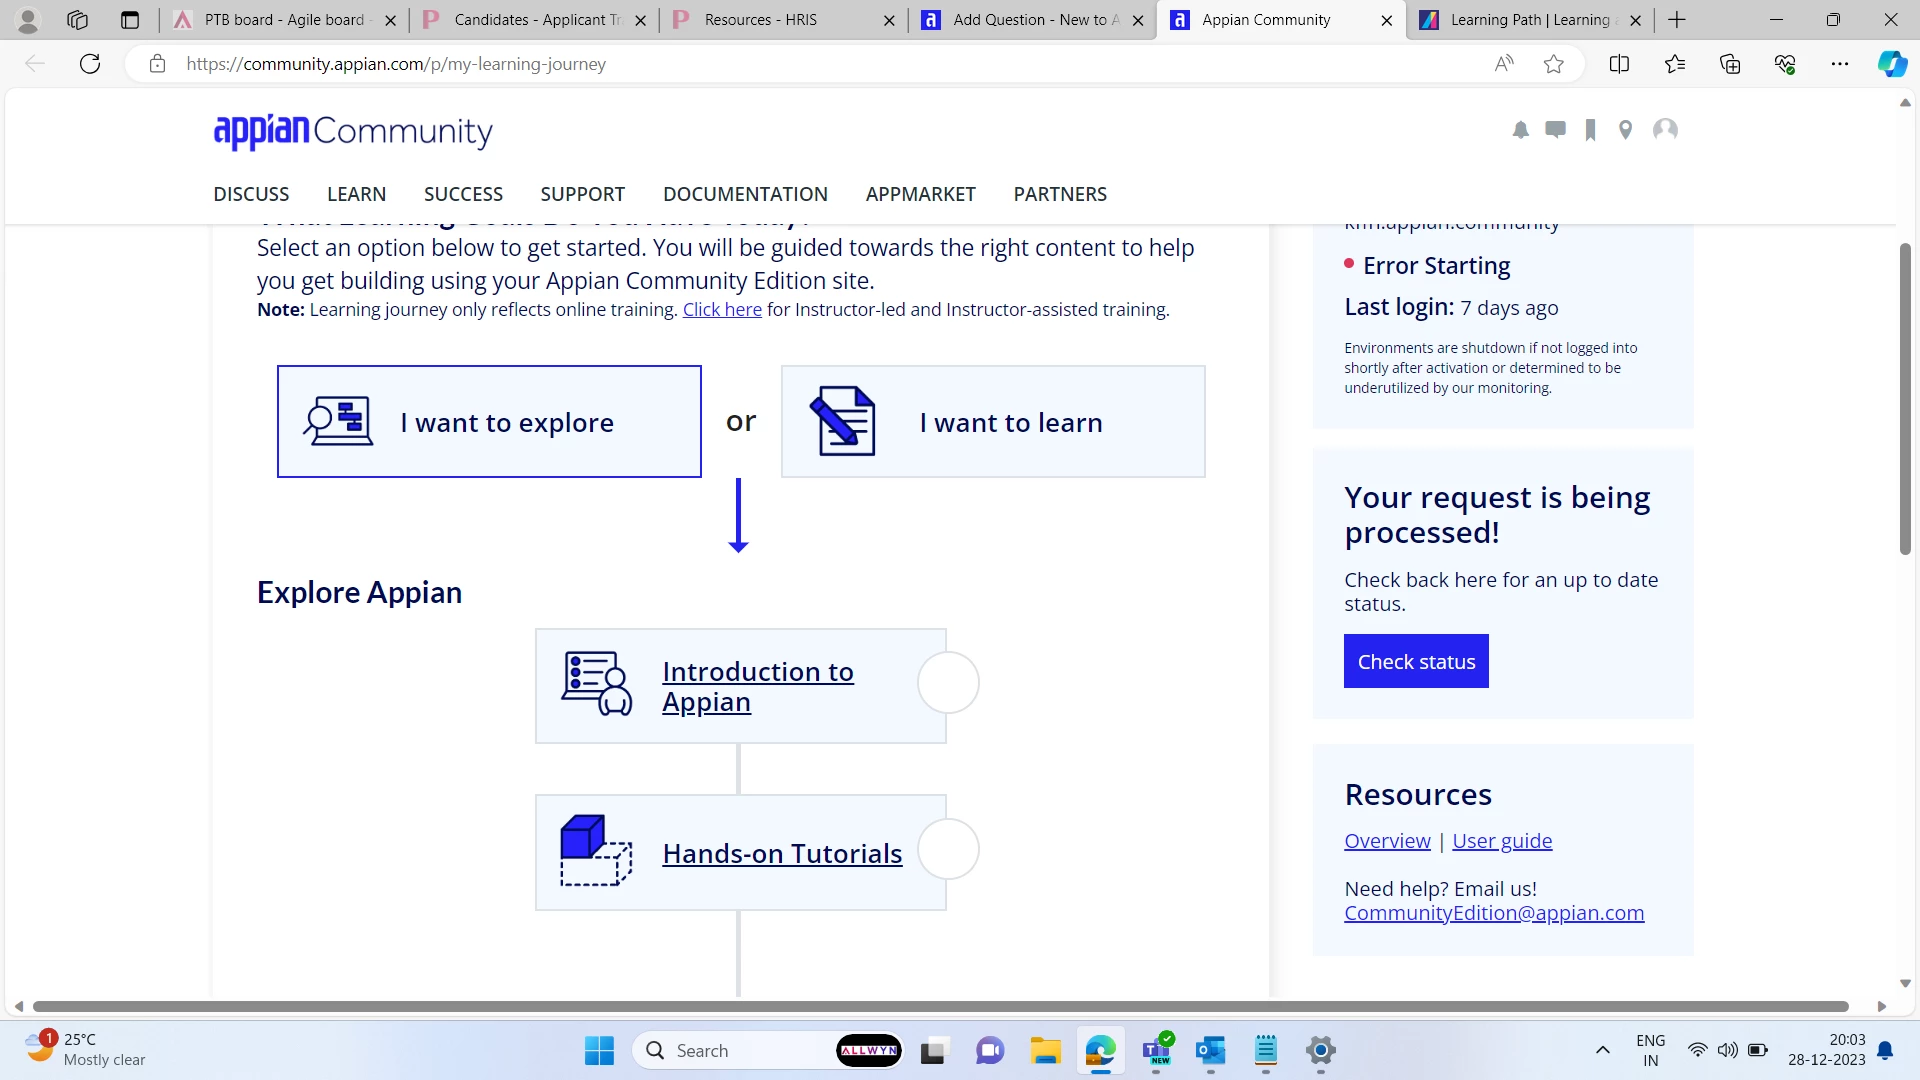Click the location pin icon in header

click(x=1626, y=130)
